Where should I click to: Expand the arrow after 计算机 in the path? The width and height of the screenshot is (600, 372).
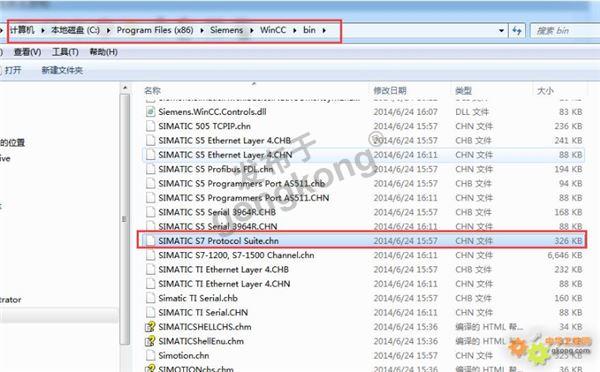click(x=42, y=30)
